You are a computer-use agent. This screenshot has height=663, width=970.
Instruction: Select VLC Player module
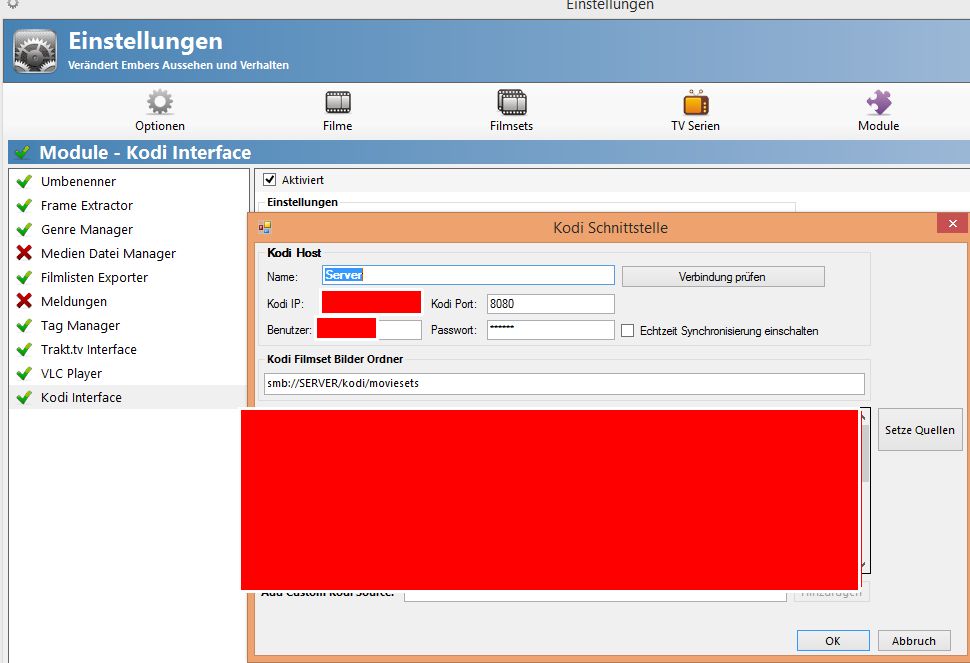coord(128,374)
